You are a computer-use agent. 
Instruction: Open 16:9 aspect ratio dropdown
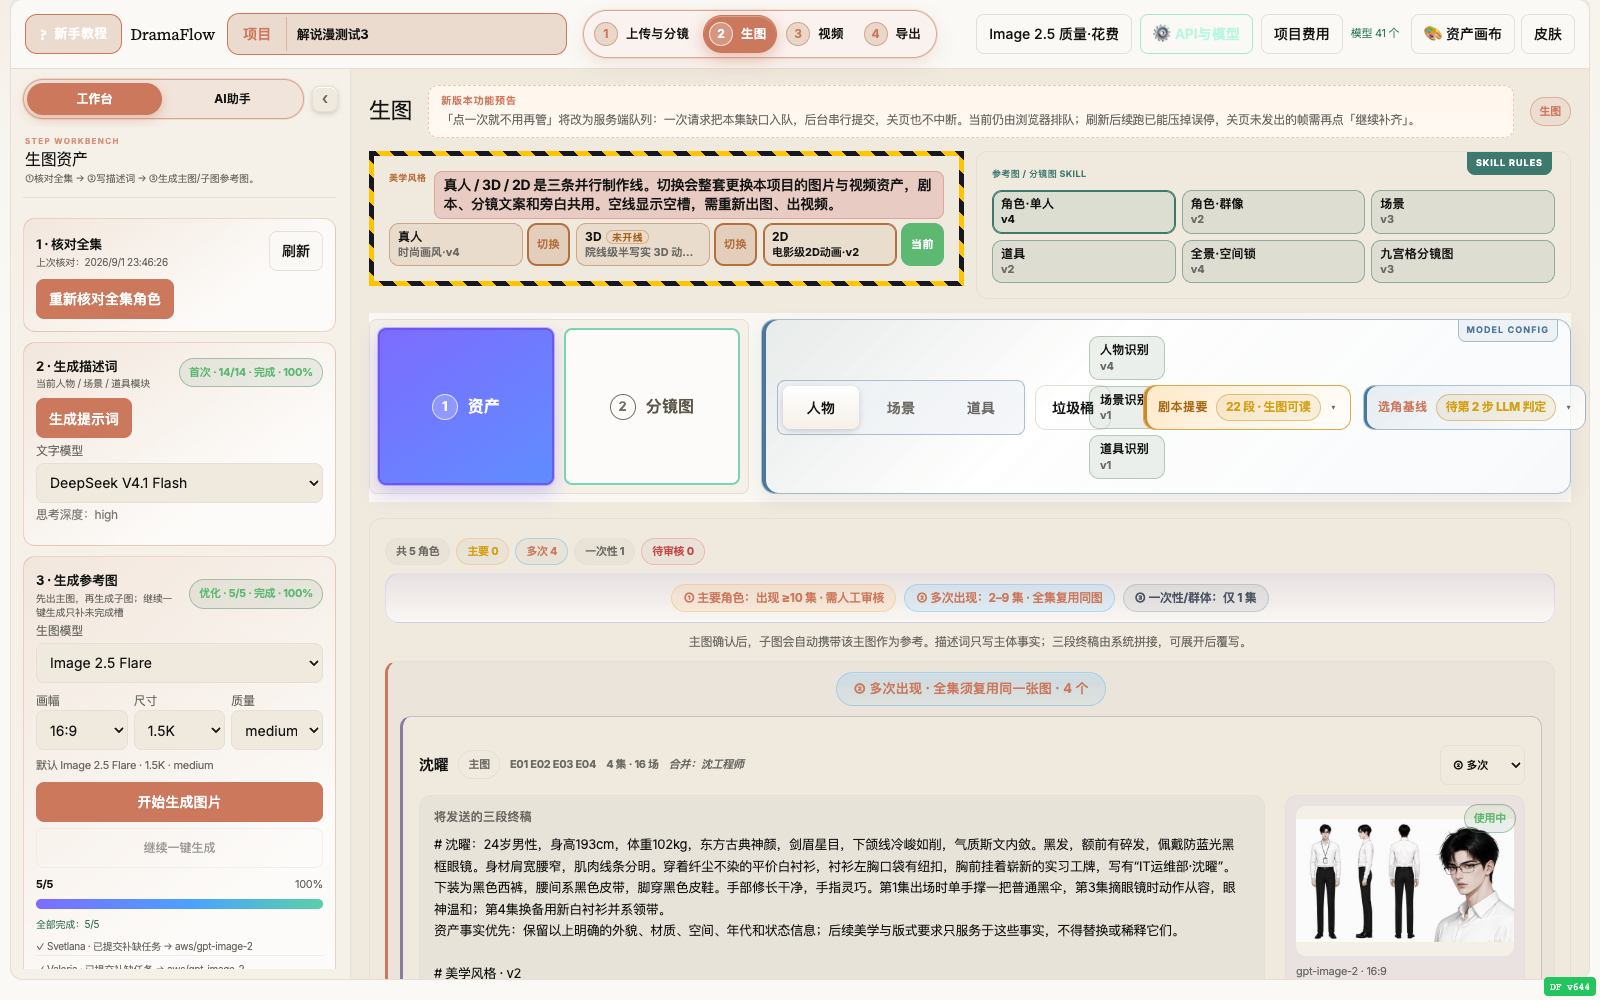coord(82,731)
